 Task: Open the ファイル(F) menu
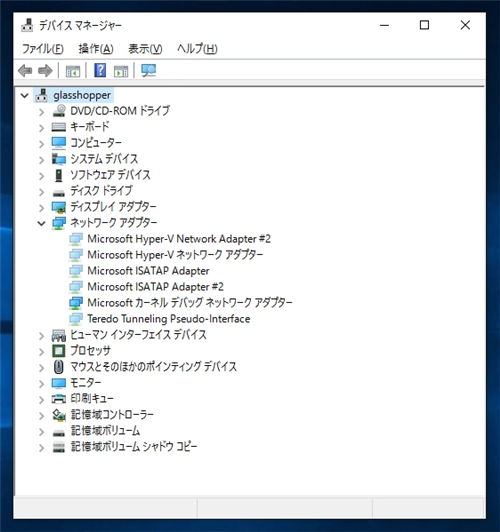tap(43, 49)
